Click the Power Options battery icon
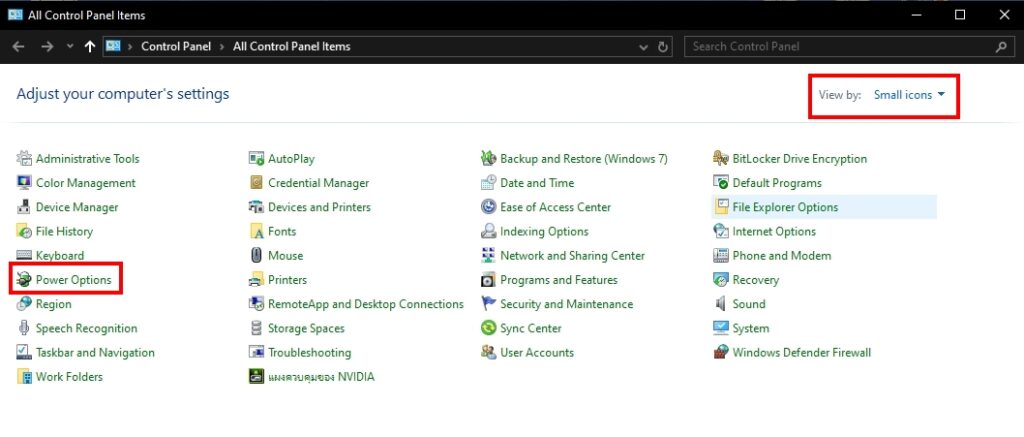This screenshot has width=1024, height=437. click(x=25, y=280)
